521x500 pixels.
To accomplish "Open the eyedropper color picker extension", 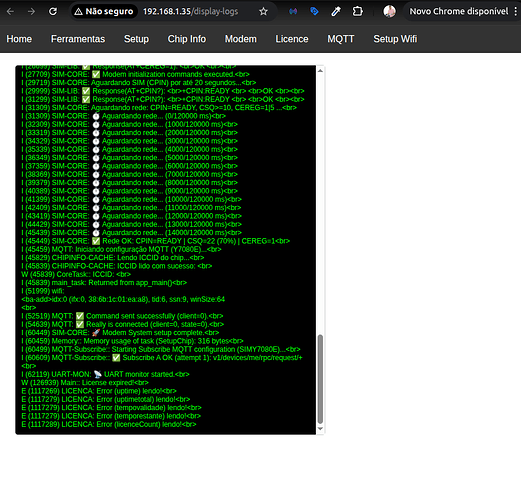I will pos(336,12).
